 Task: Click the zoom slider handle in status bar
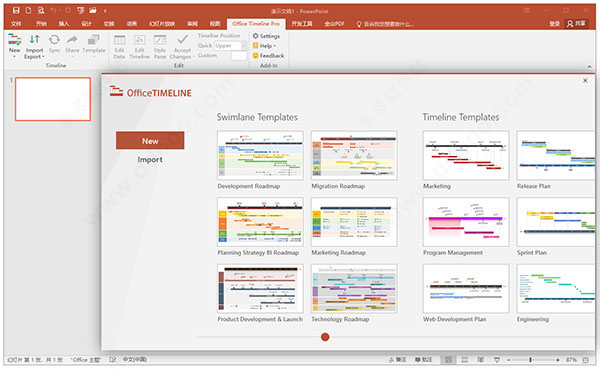point(530,360)
